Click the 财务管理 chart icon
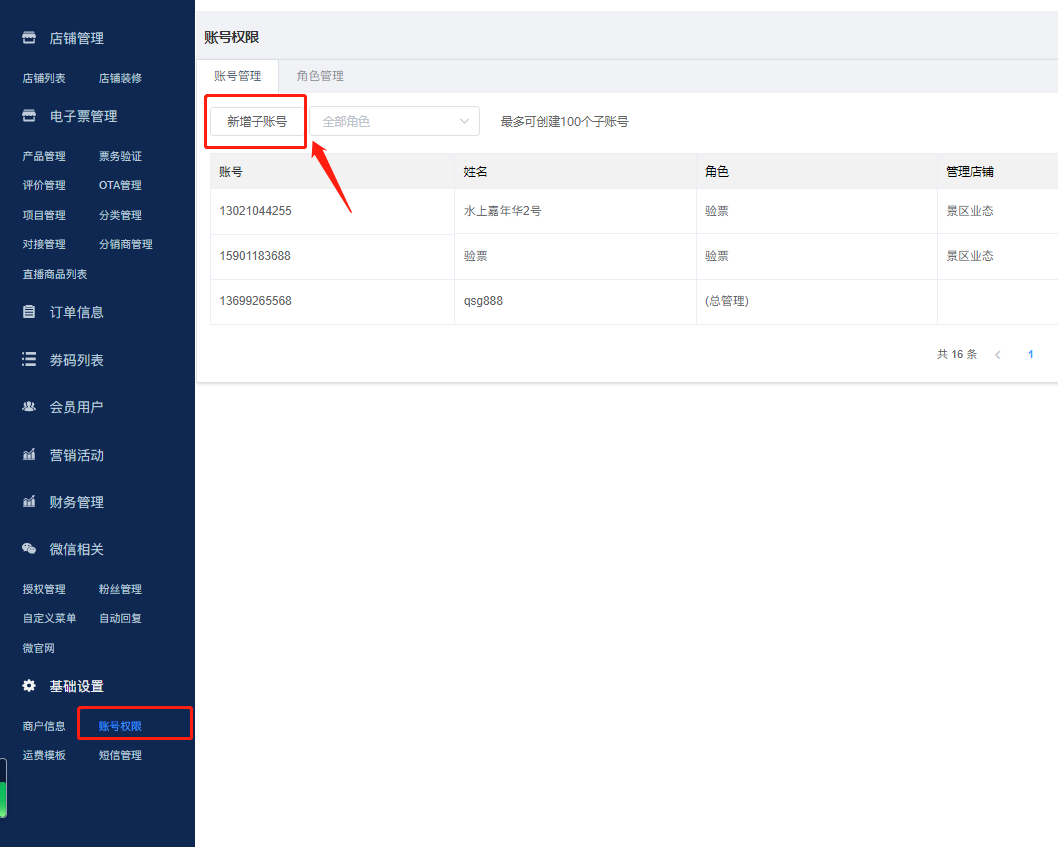The height and width of the screenshot is (847, 1058). [x=29, y=502]
